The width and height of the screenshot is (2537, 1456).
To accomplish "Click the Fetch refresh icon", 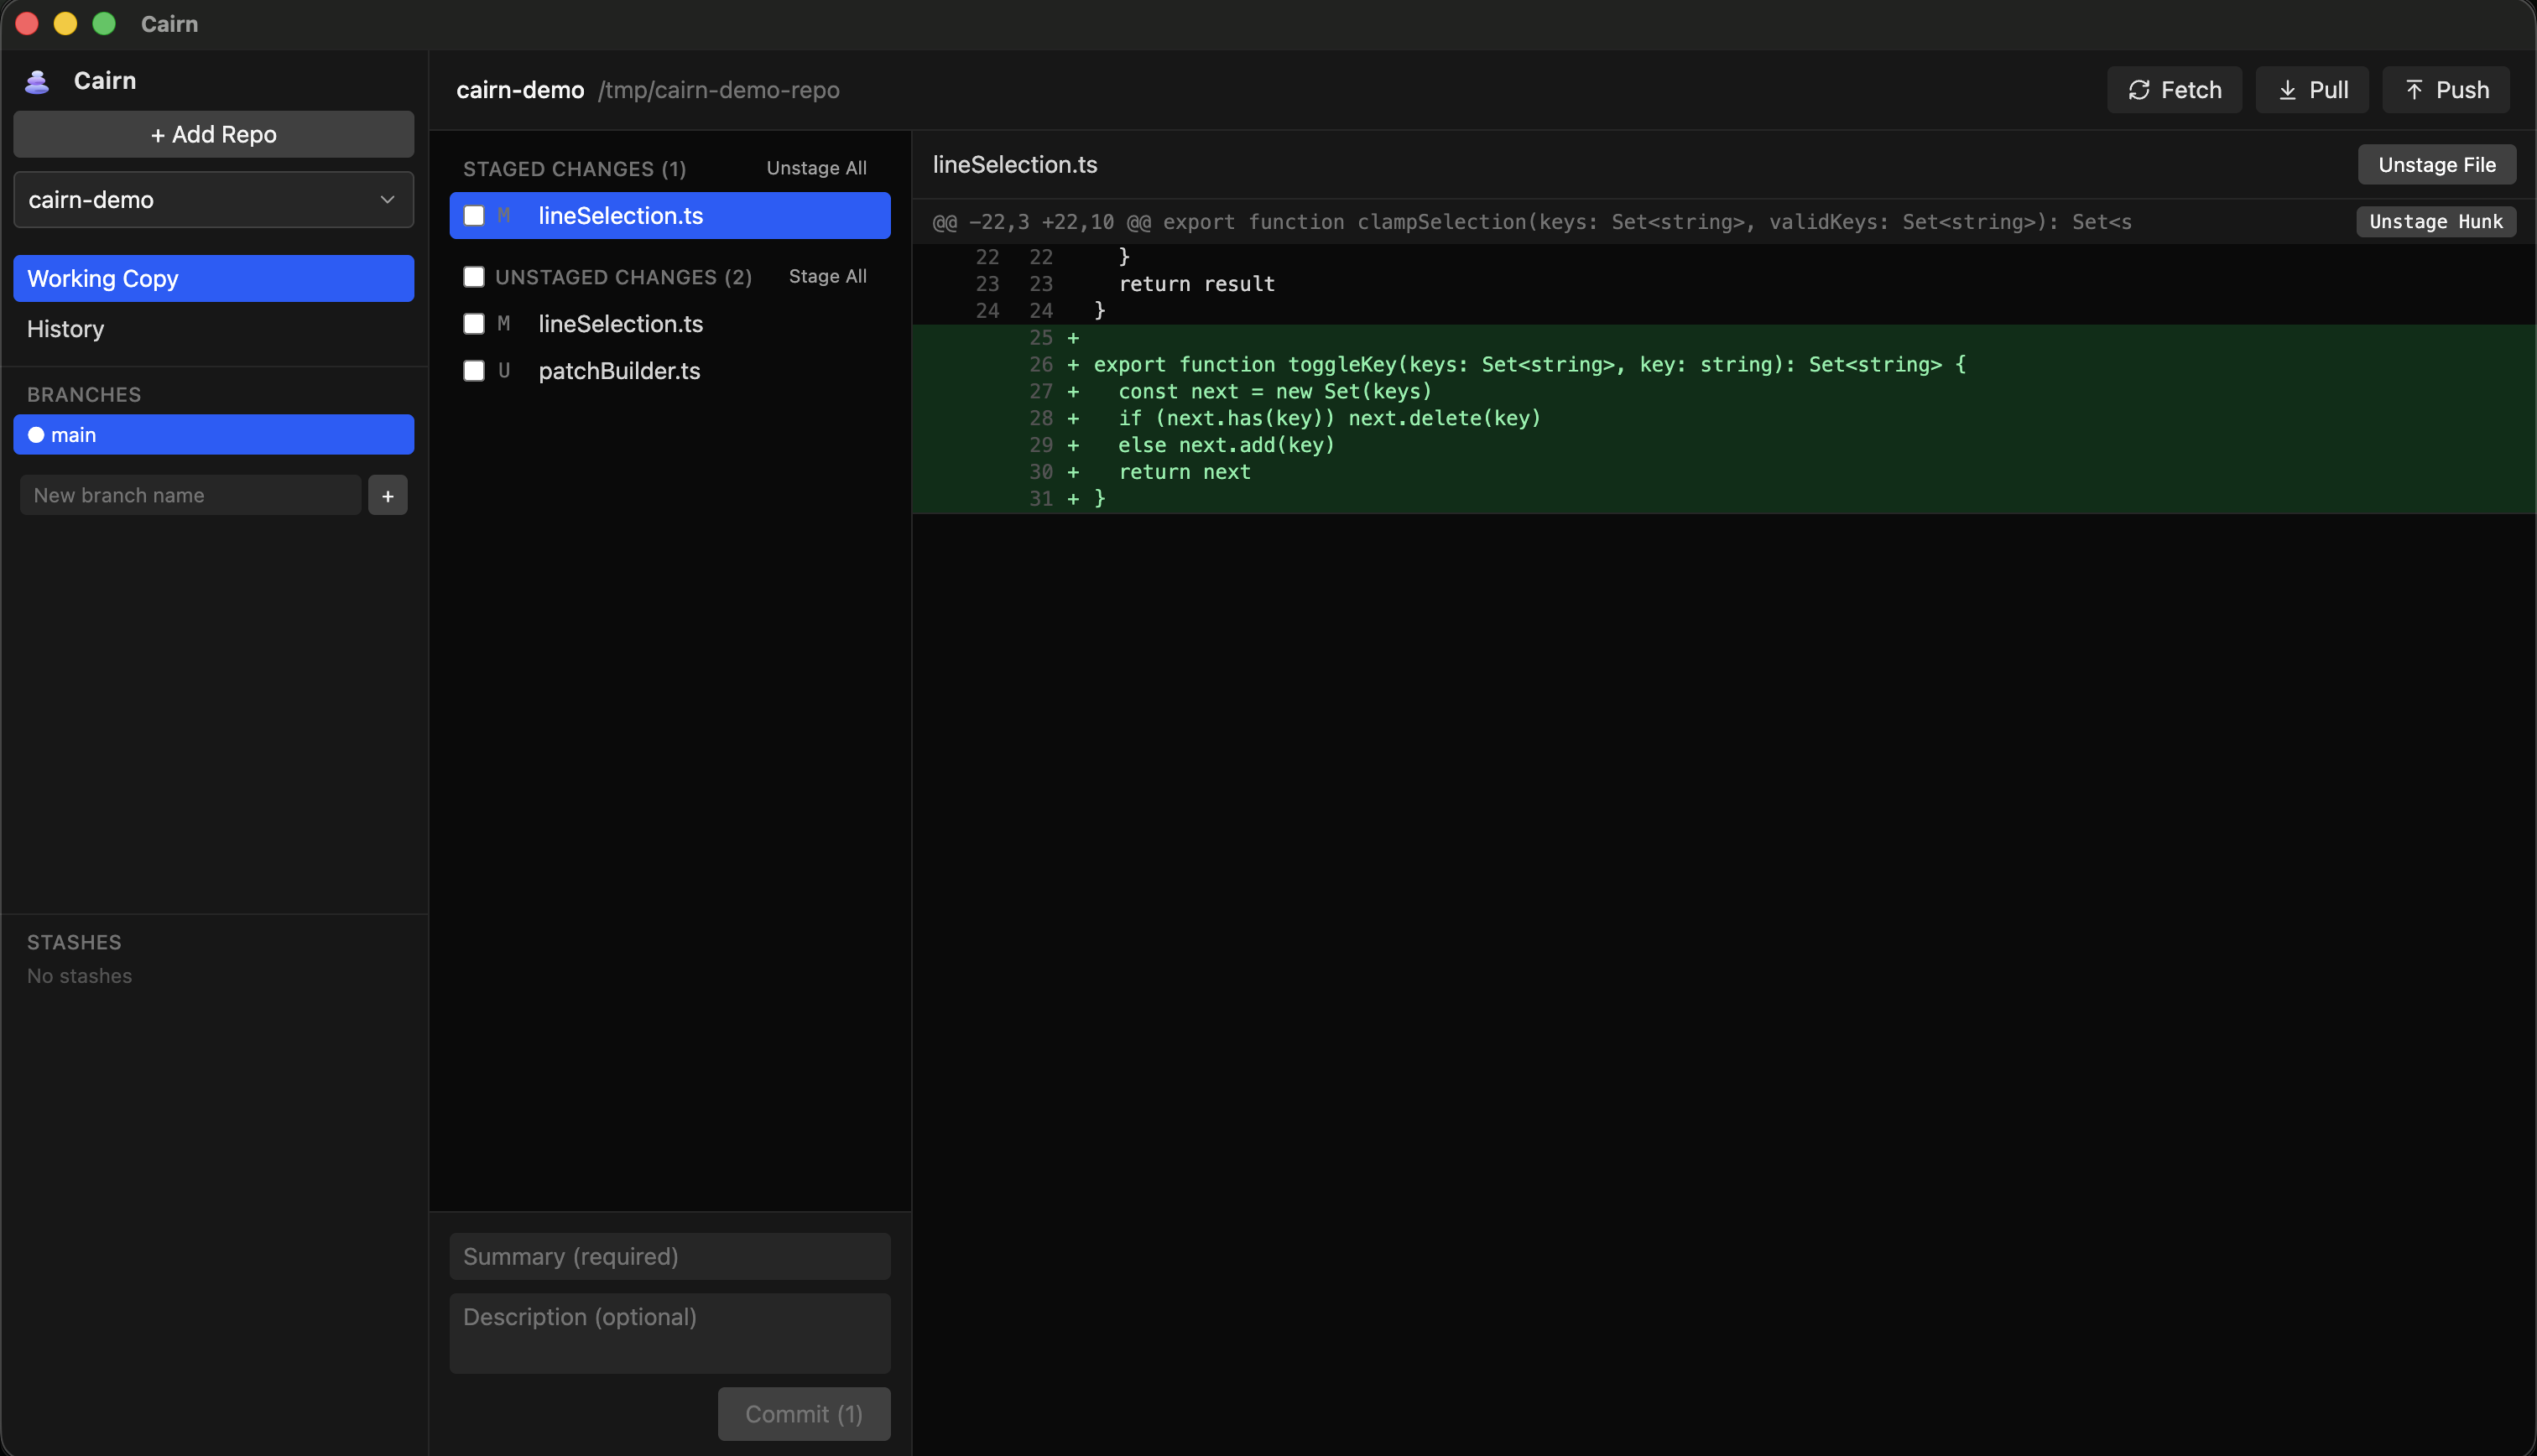I will (2138, 90).
